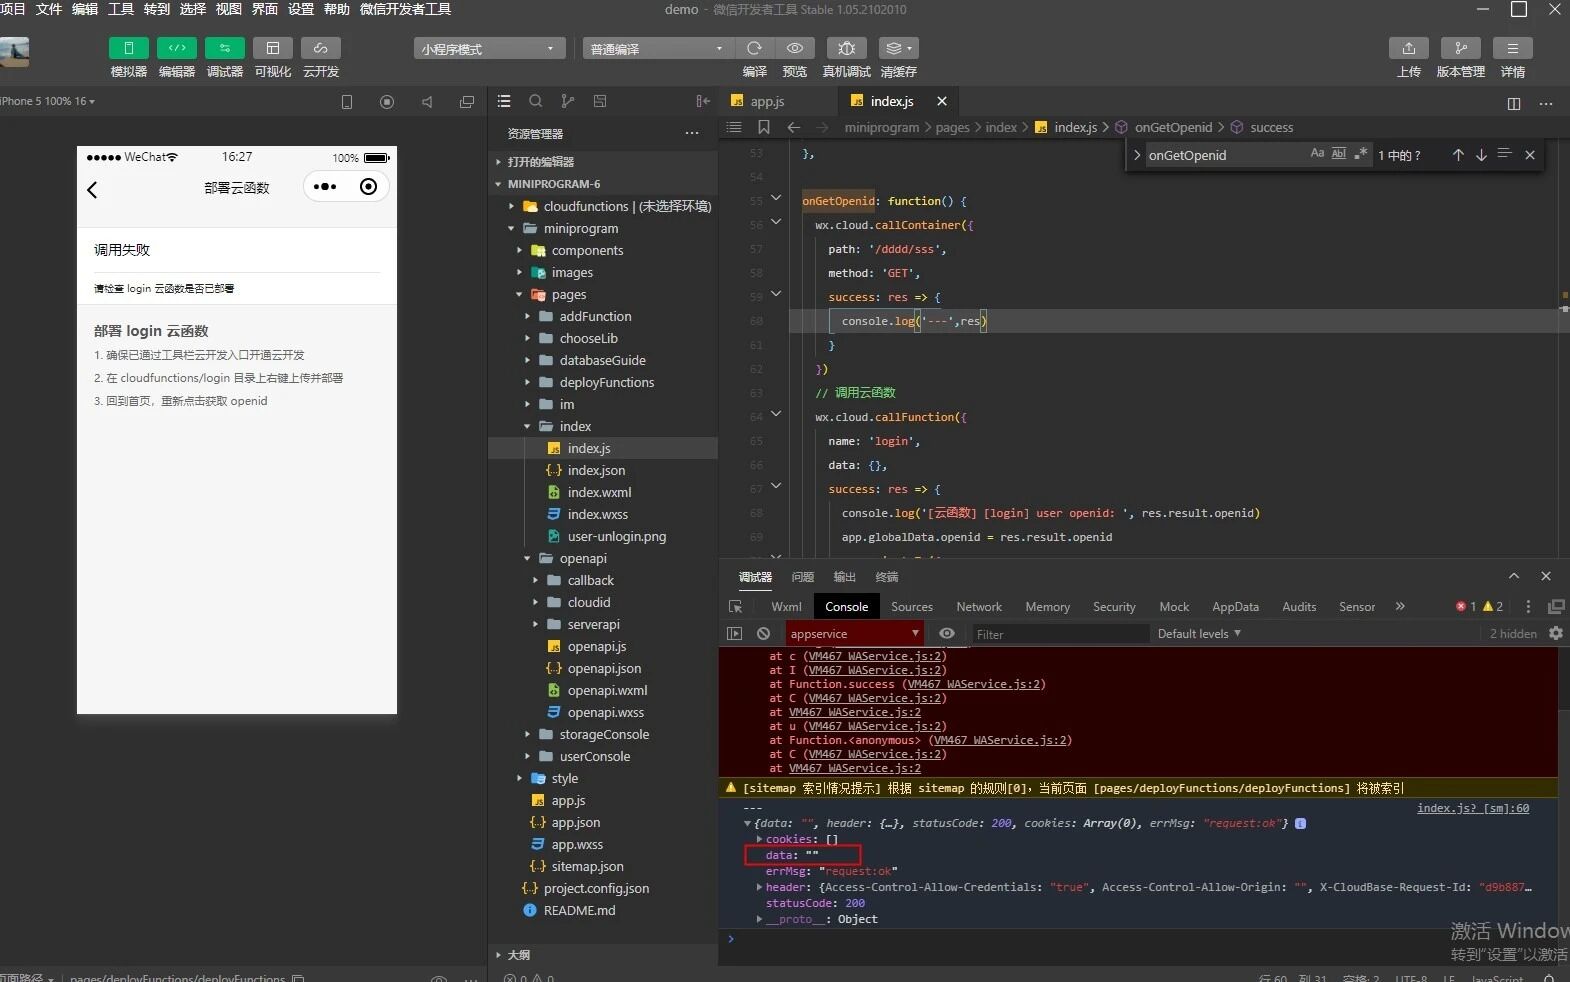
Task: Start real device debugging (真机调试)
Action: (846, 48)
